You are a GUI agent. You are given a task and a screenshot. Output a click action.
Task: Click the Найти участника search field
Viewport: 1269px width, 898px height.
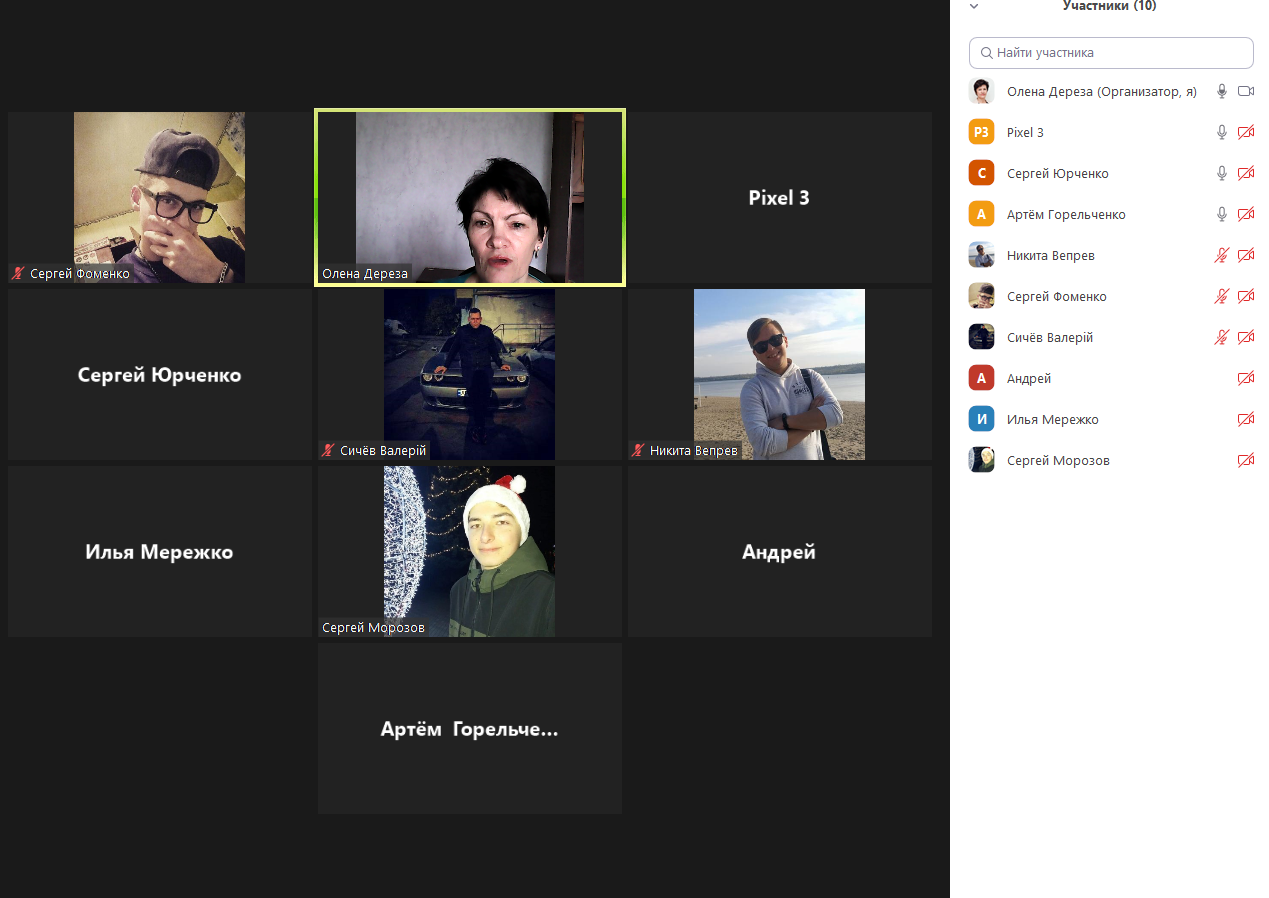click(1111, 53)
